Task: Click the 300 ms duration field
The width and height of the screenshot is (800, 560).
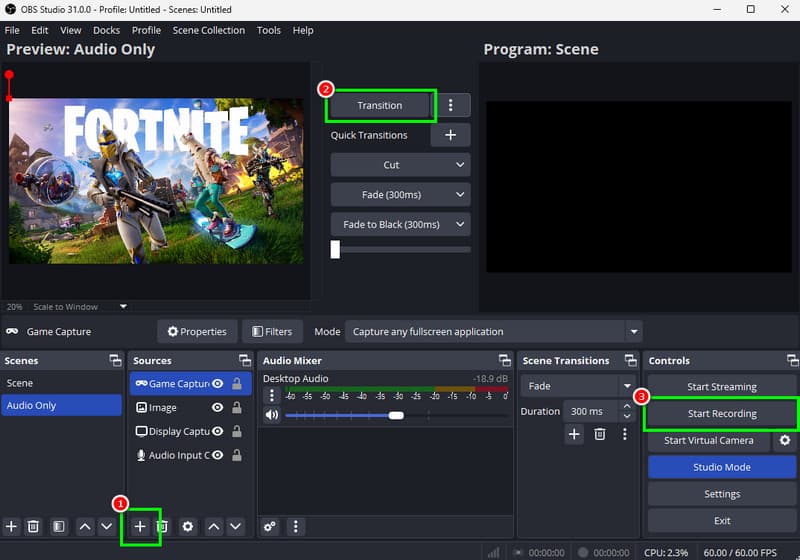Action: (593, 411)
